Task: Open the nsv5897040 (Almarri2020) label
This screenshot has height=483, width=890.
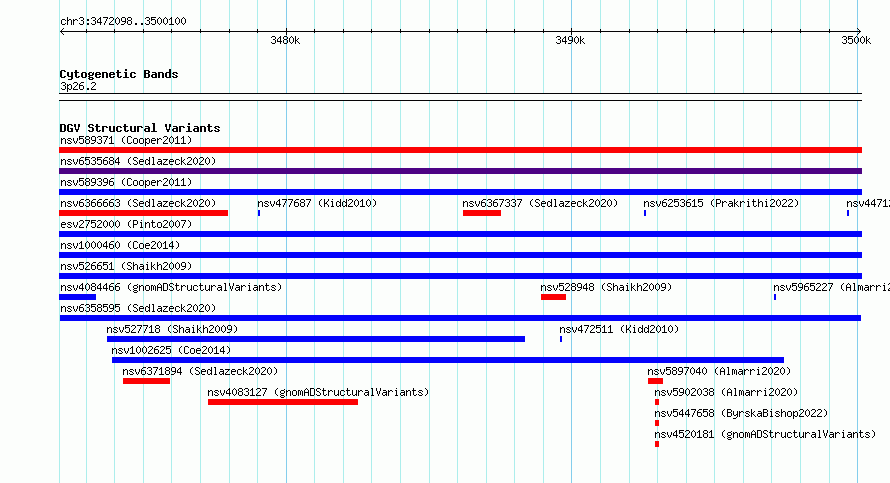Action: (x=719, y=371)
